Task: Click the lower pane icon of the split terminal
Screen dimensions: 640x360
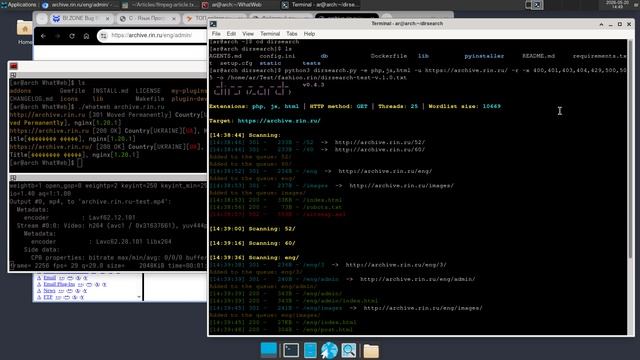Action: (x=13, y=178)
